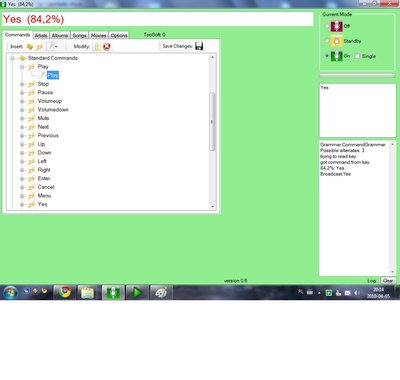Enable the Single checkbox
Screen dimensions: 400x380
[357, 56]
